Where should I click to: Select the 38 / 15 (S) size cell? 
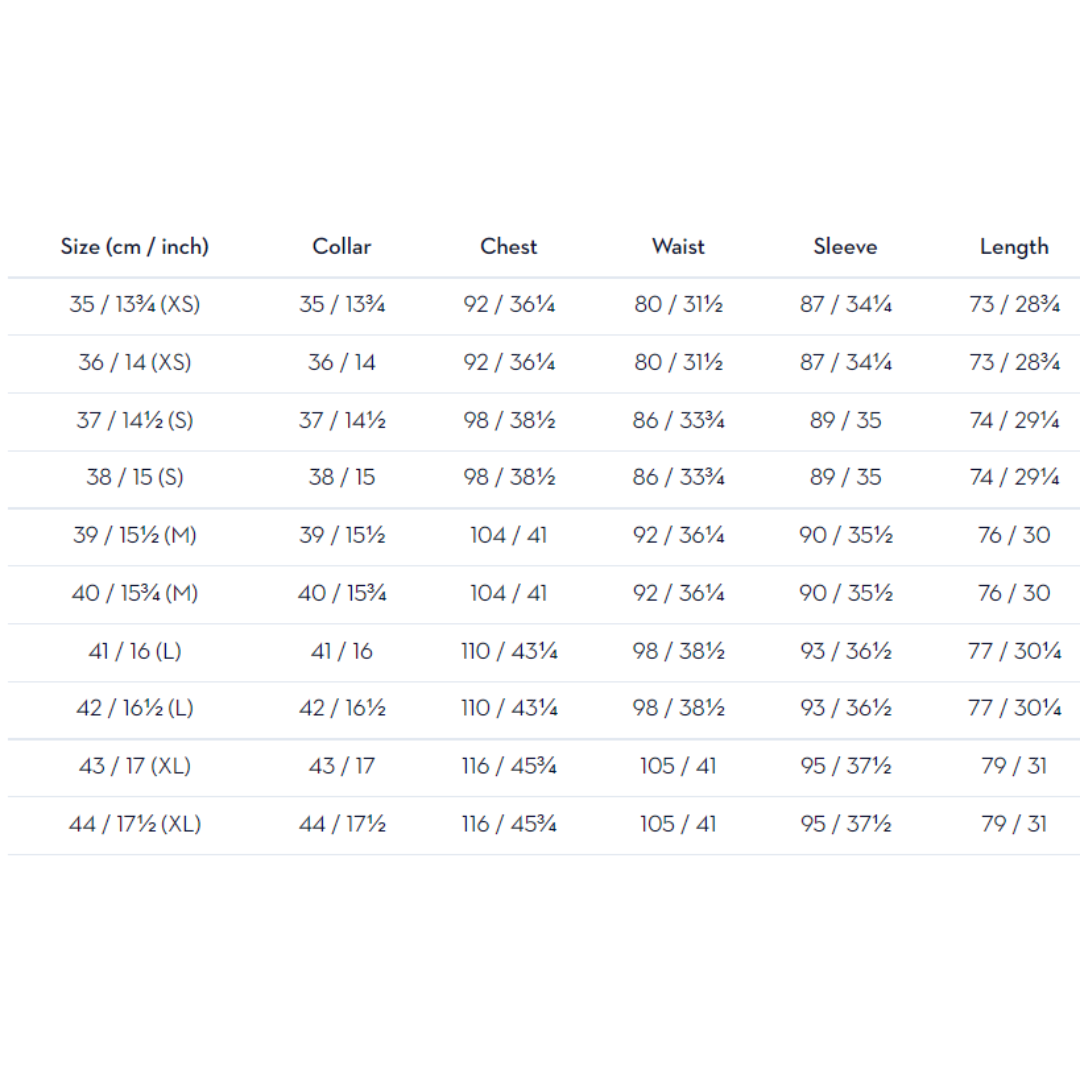pos(135,477)
